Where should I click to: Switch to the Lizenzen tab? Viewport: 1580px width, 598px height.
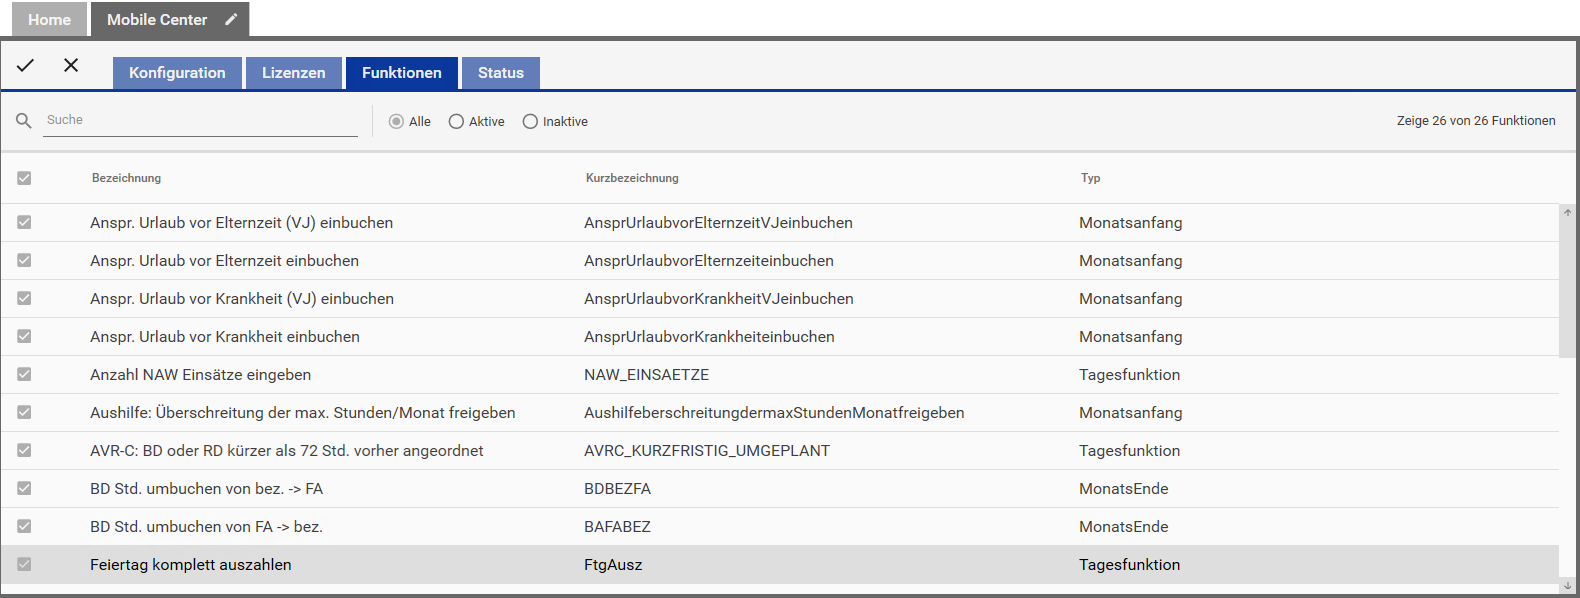[294, 73]
